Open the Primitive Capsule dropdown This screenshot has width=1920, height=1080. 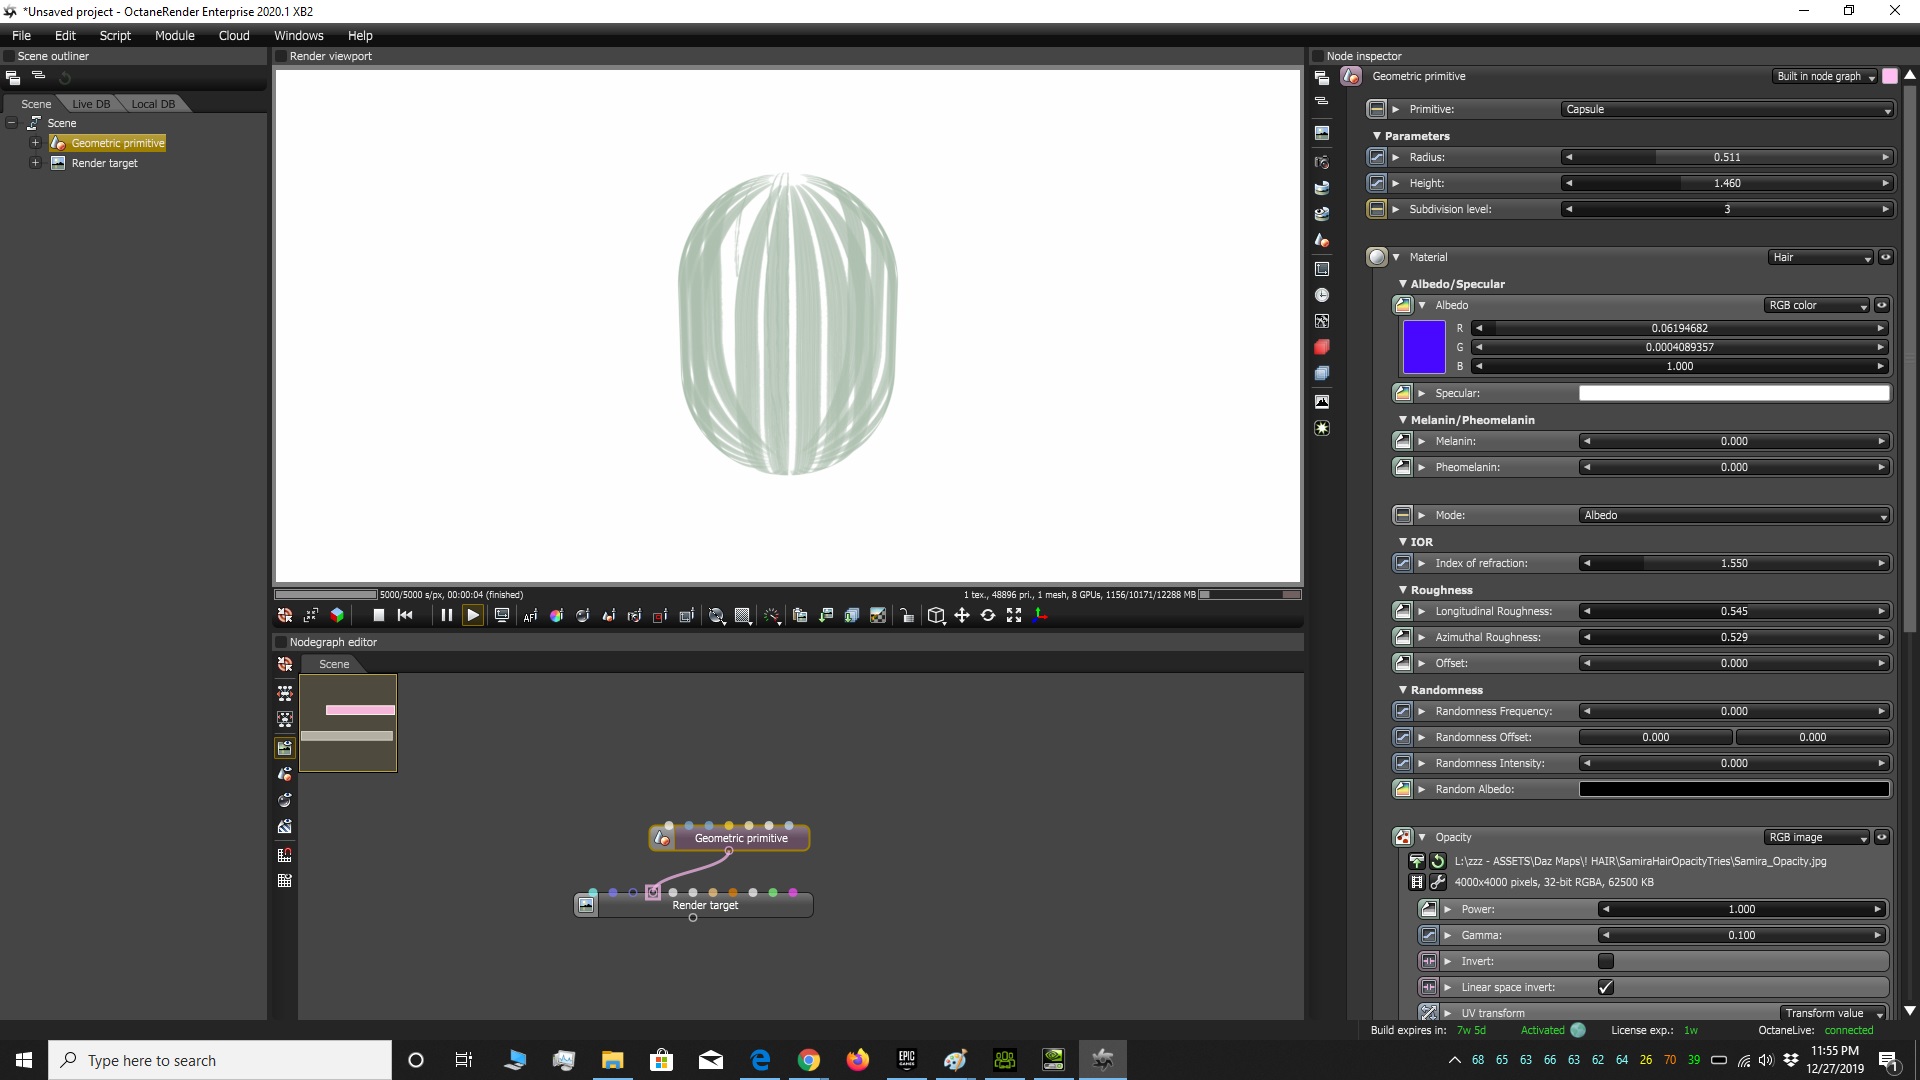pos(1727,109)
